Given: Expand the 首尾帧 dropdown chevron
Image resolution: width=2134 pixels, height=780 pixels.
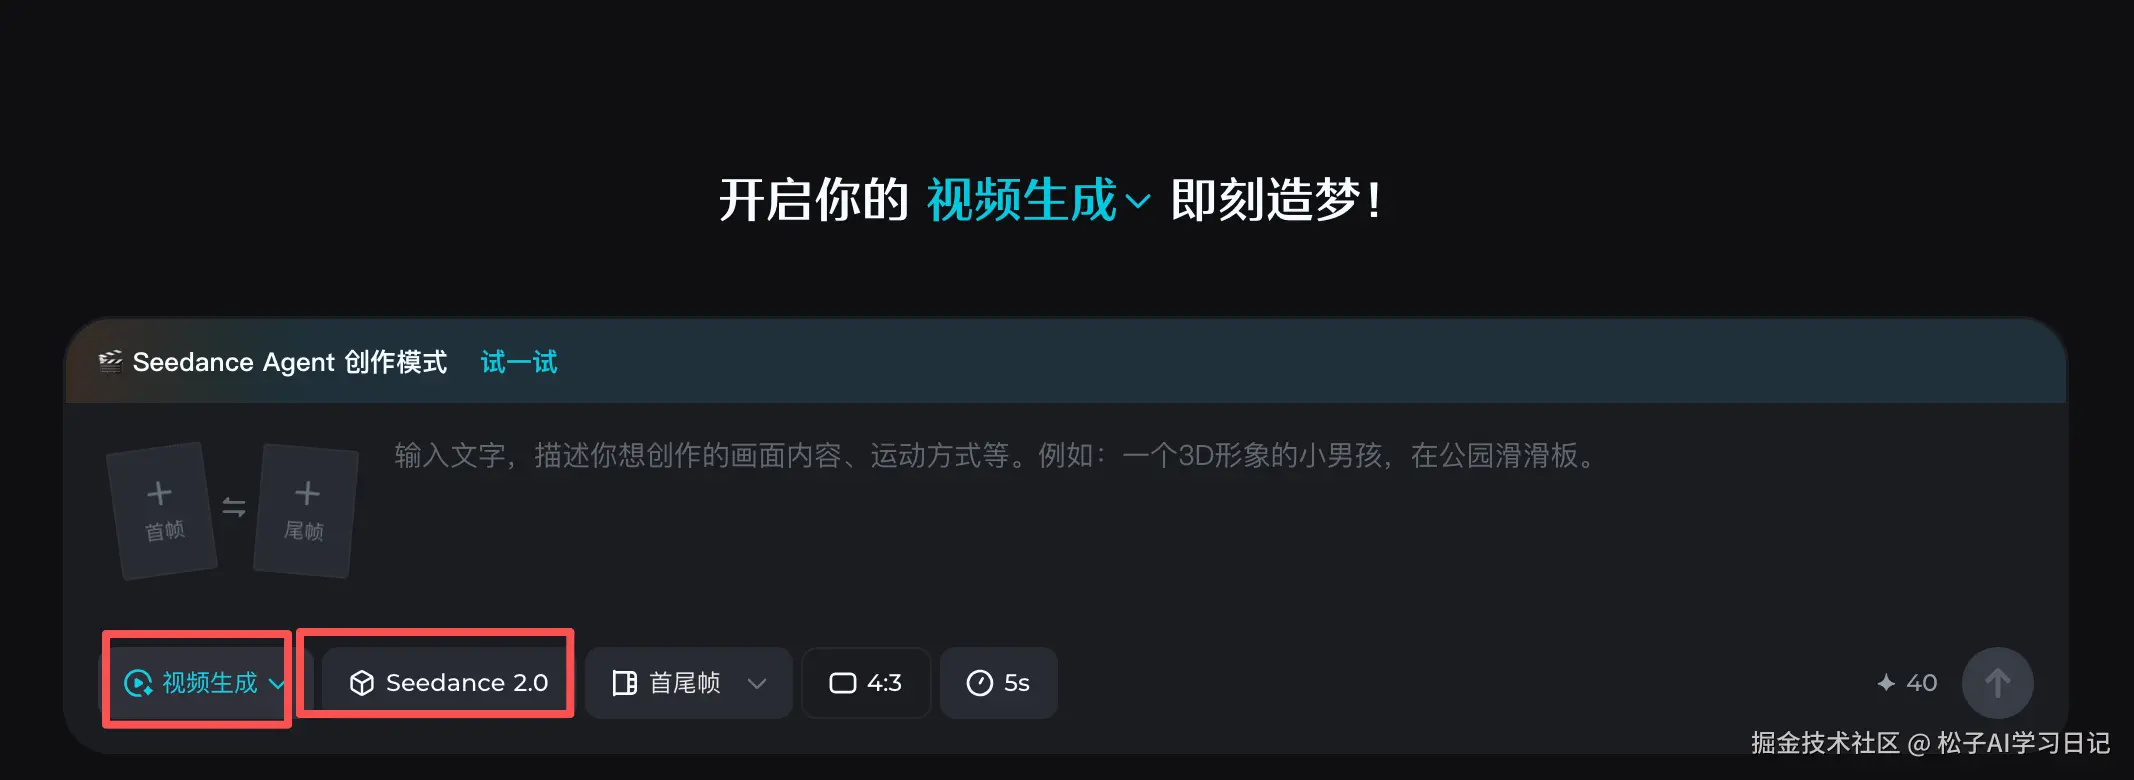Looking at the screenshot, I should coord(757,683).
